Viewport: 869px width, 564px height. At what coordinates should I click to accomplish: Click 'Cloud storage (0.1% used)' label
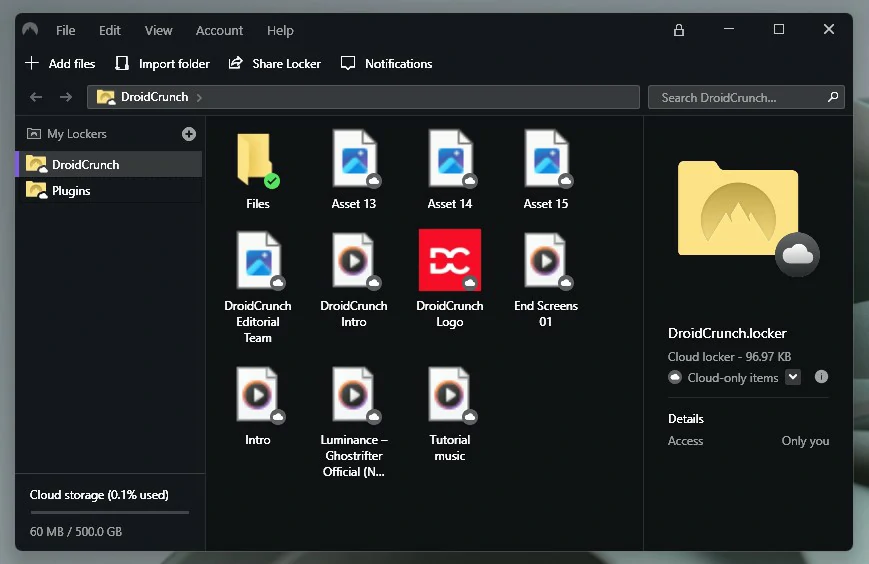(99, 495)
